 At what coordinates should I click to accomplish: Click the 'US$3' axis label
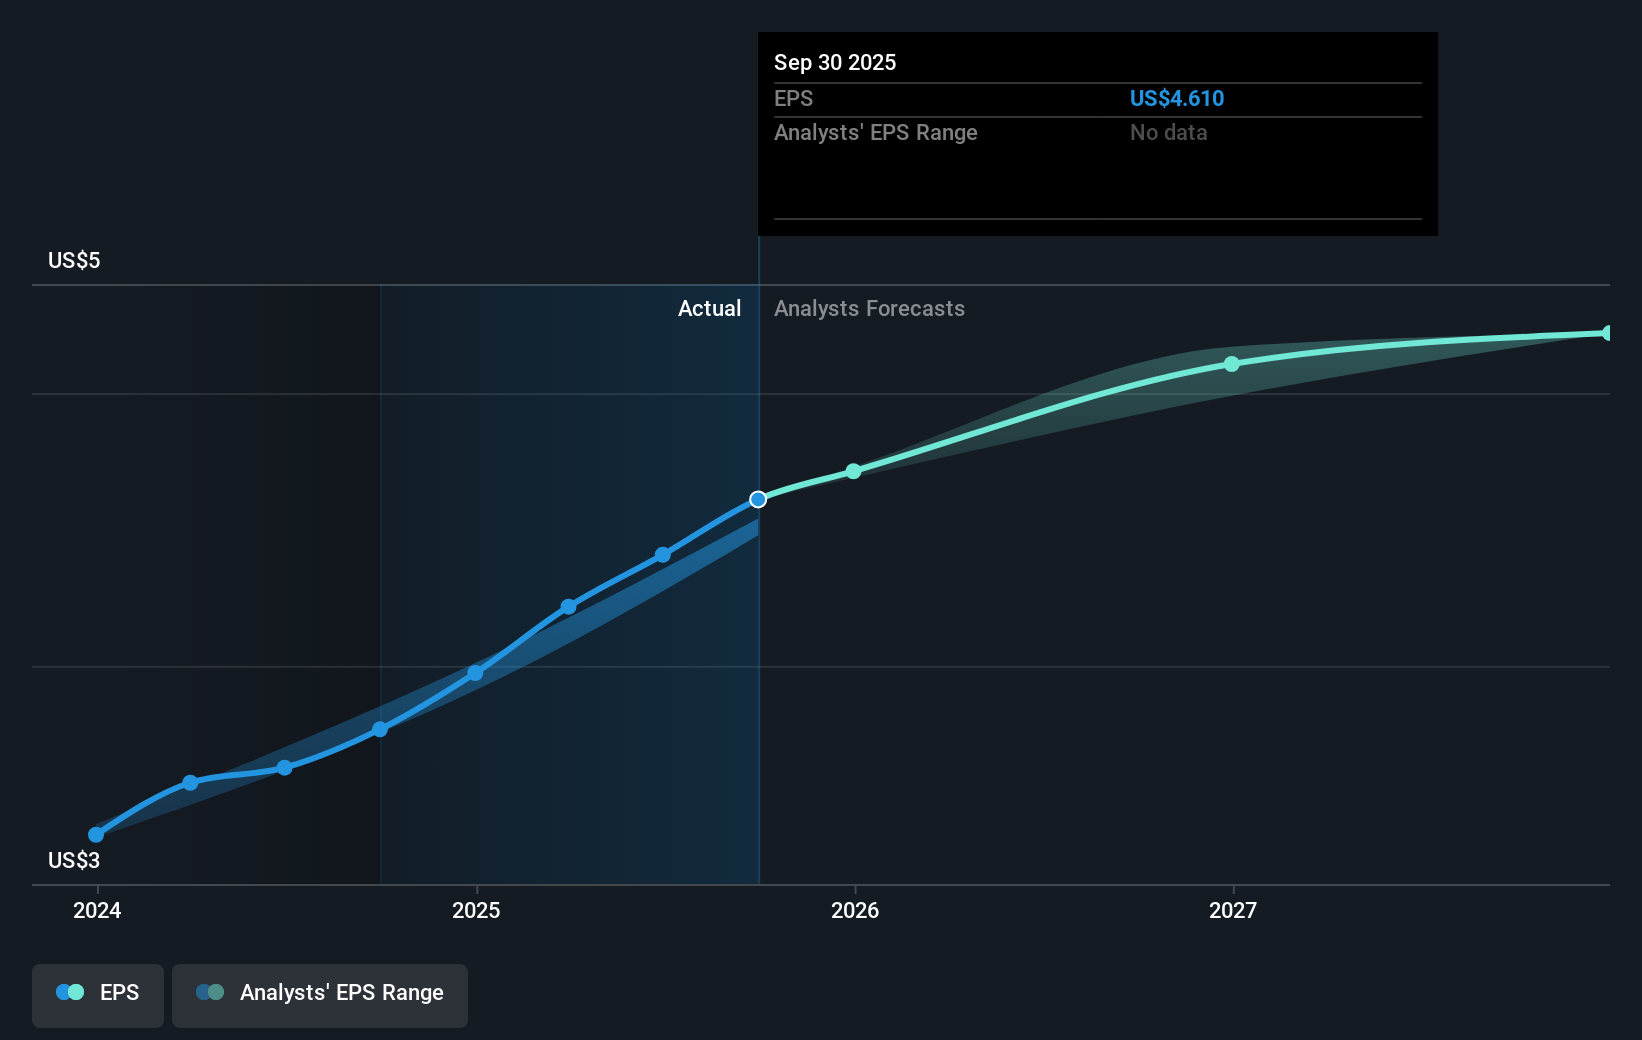(x=74, y=860)
